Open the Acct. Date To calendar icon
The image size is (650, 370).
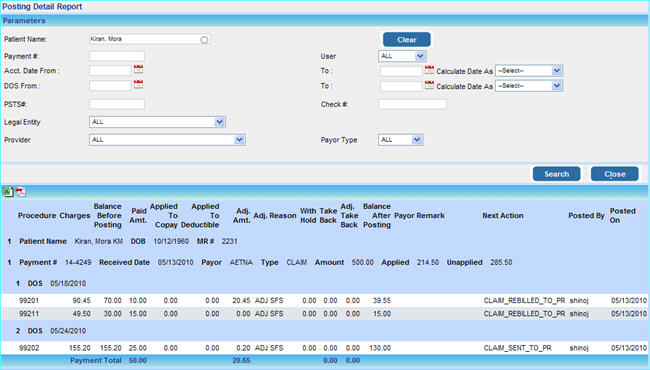(429, 70)
